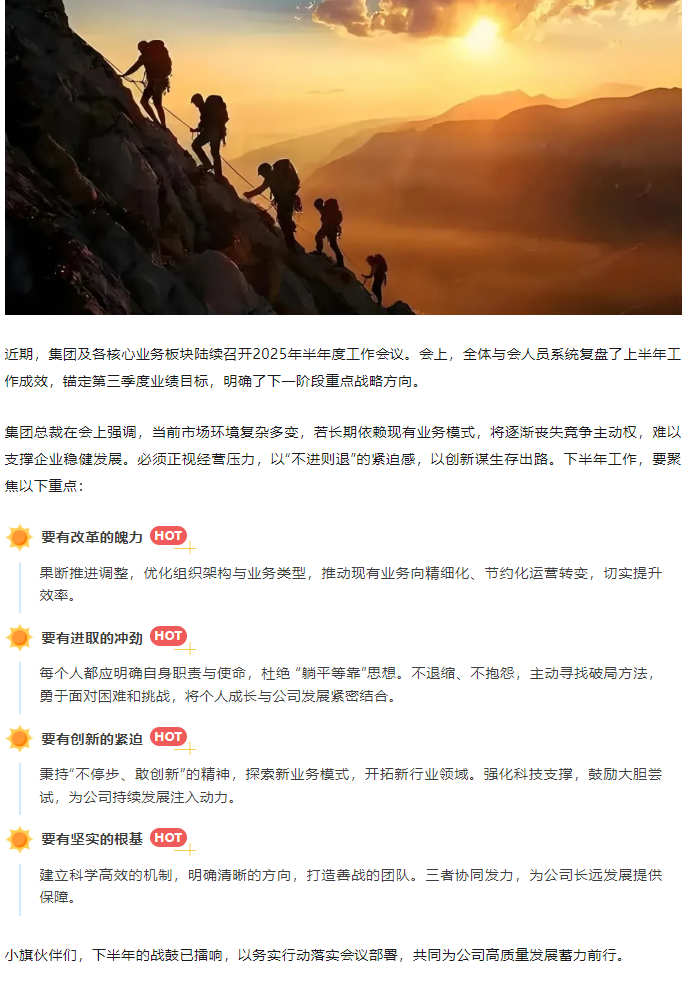Click the closing line starting 小旗伙伴们
Image resolution: width=686 pixels, height=990 pixels.
(314, 955)
